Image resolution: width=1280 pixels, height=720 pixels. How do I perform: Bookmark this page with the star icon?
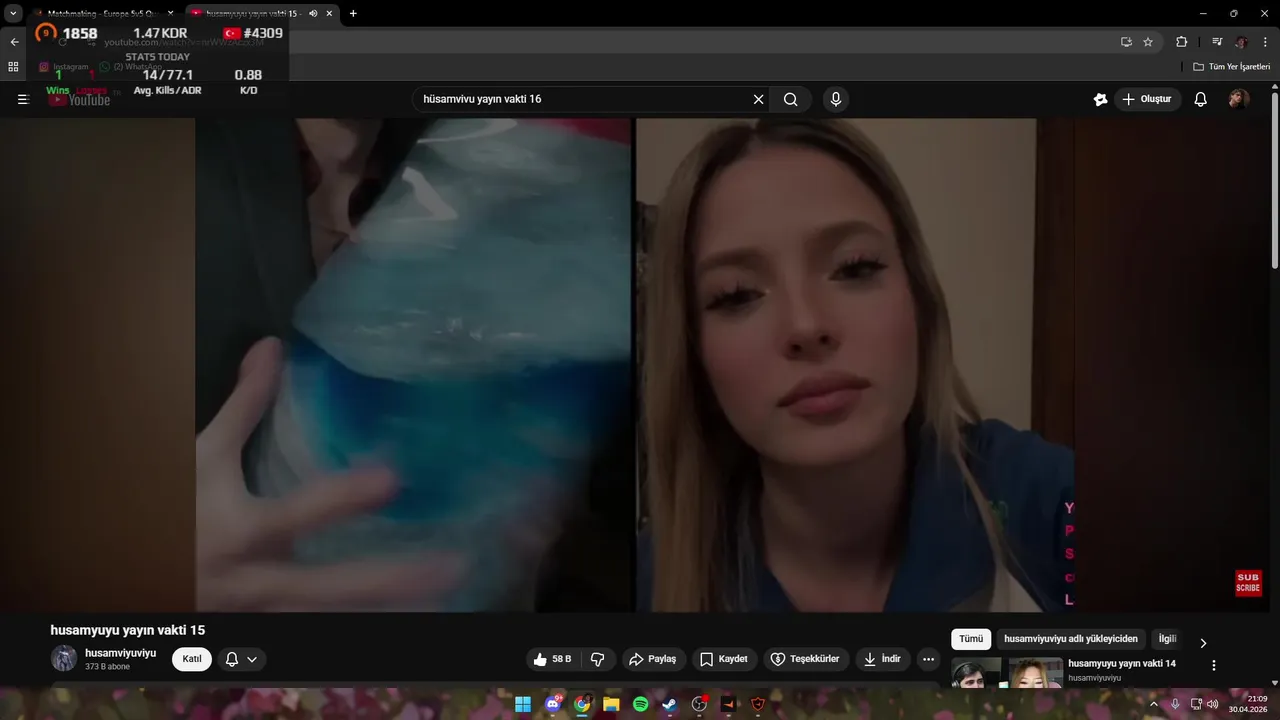pos(1148,42)
